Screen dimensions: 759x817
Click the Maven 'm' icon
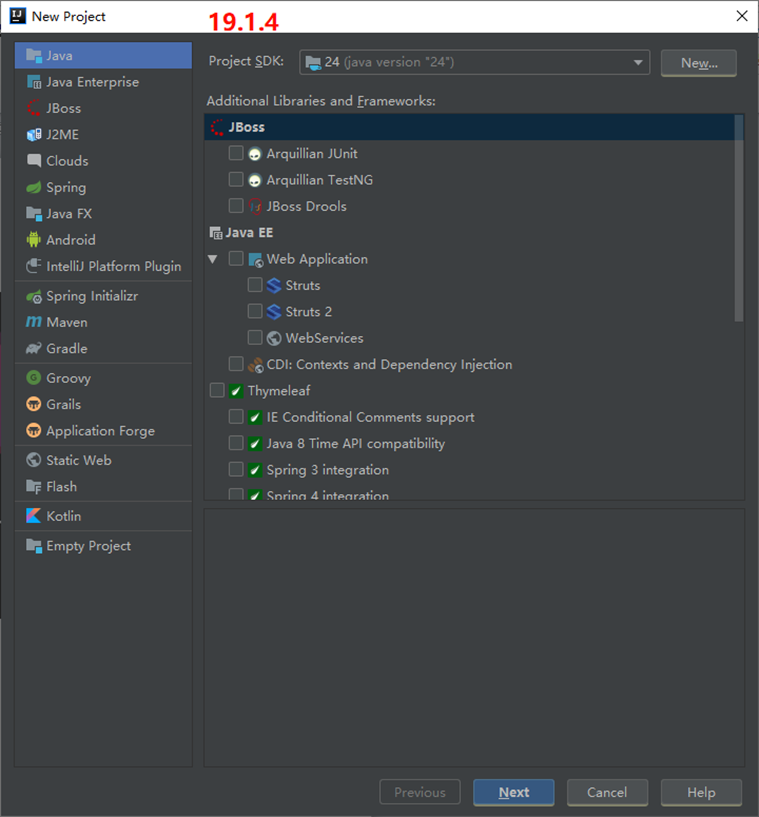tap(34, 322)
